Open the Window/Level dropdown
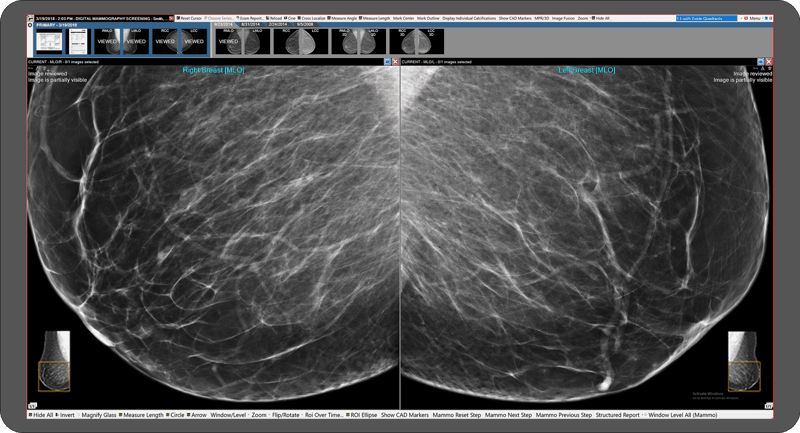This screenshot has width=800, height=433. click(x=229, y=415)
